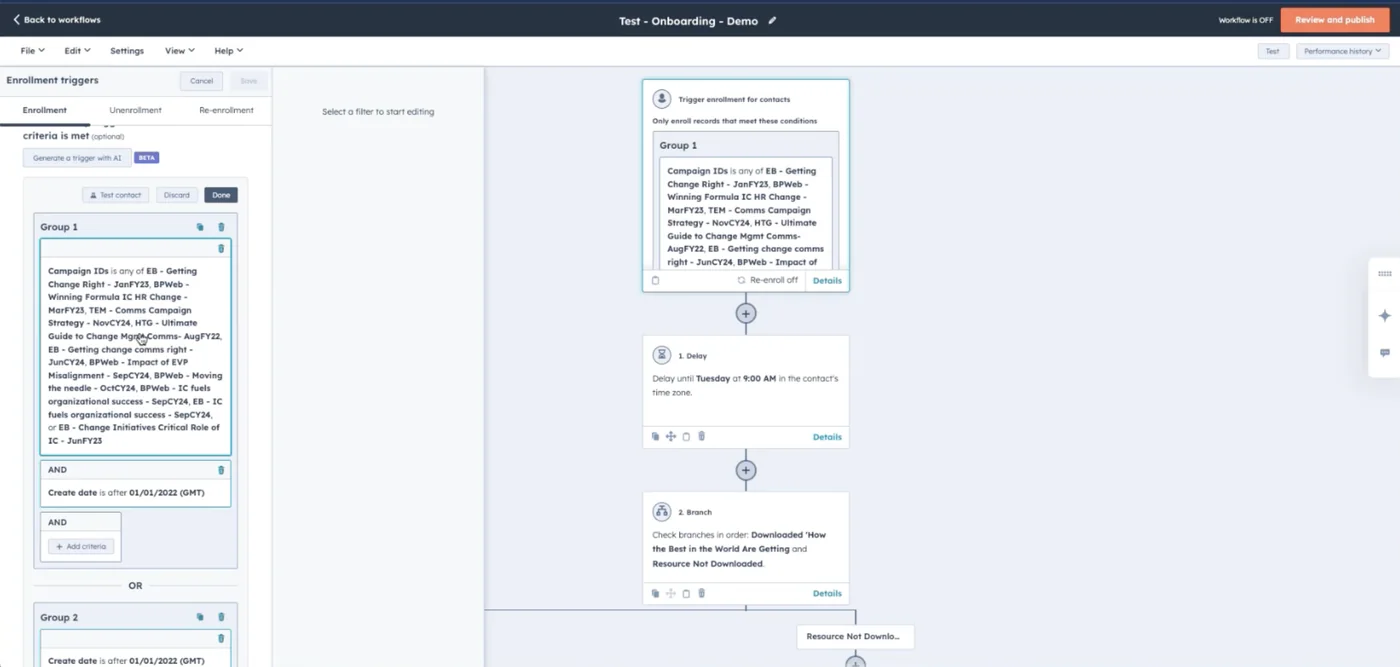Copy the Delay action clipboard icon
This screenshot has height=667, width=1400.
pos(686,437)
